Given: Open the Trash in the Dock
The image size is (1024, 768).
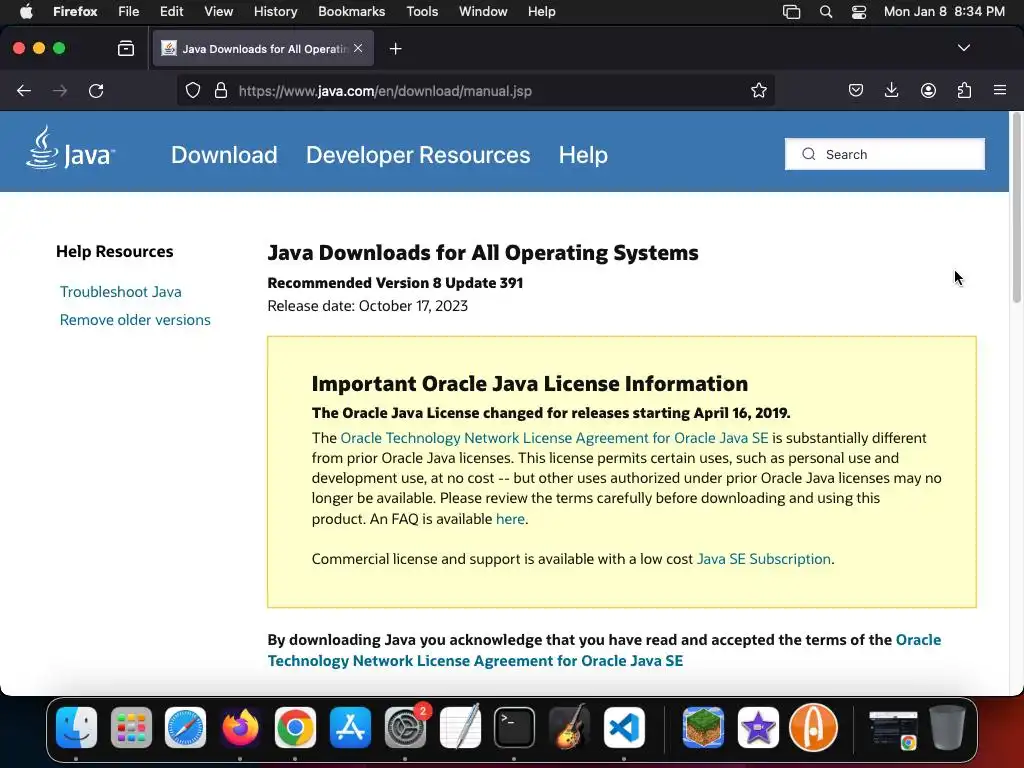Looking at the screenshot, I should point(948,727).
